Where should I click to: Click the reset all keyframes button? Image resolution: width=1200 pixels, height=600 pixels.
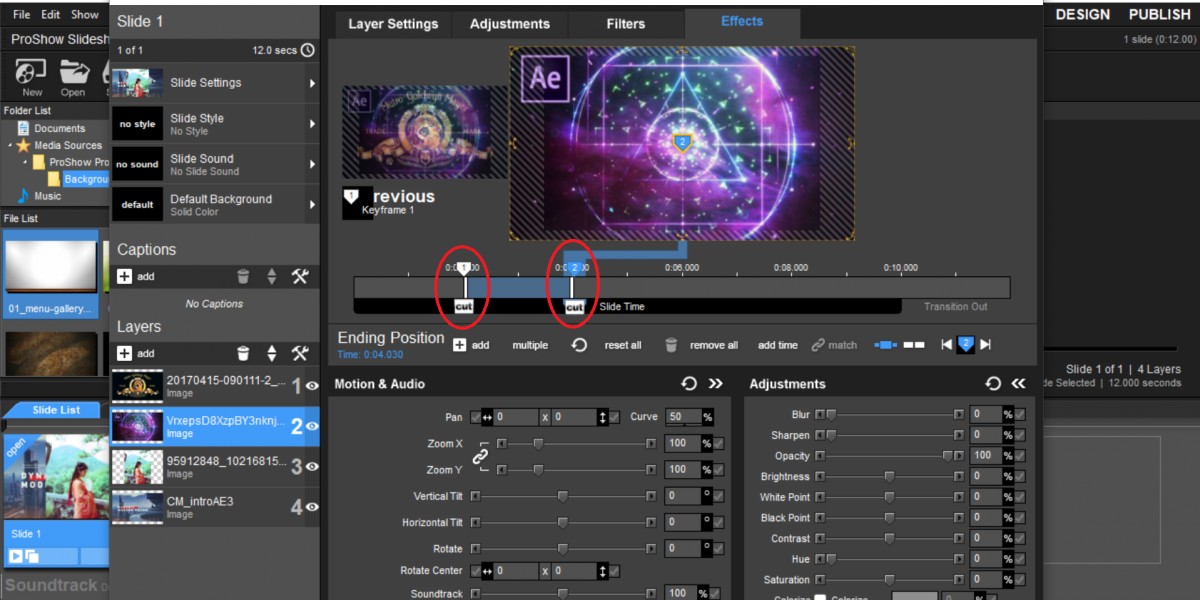[622, 345]
